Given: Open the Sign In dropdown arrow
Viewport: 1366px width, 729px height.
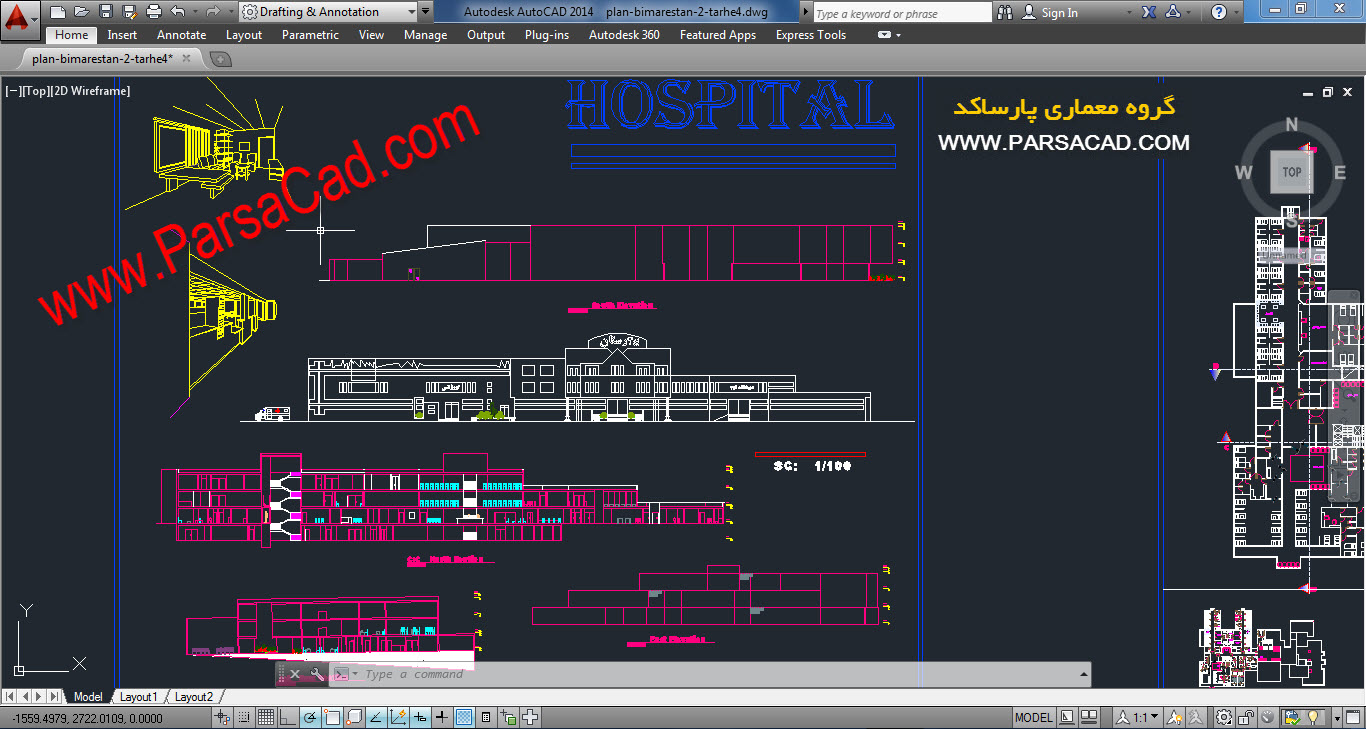Looking at the screenshot, I should tap(1129, 12).
